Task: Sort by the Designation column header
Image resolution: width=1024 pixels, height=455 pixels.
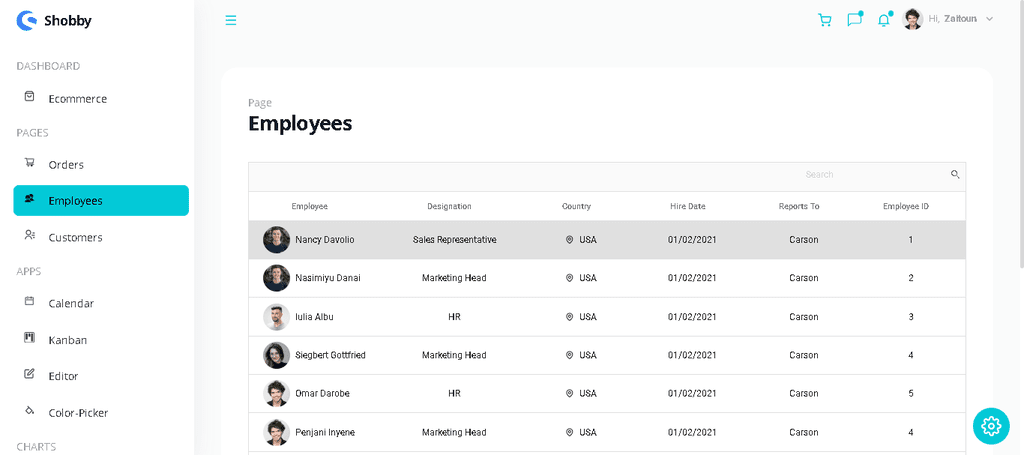Action: pos(449,206)
